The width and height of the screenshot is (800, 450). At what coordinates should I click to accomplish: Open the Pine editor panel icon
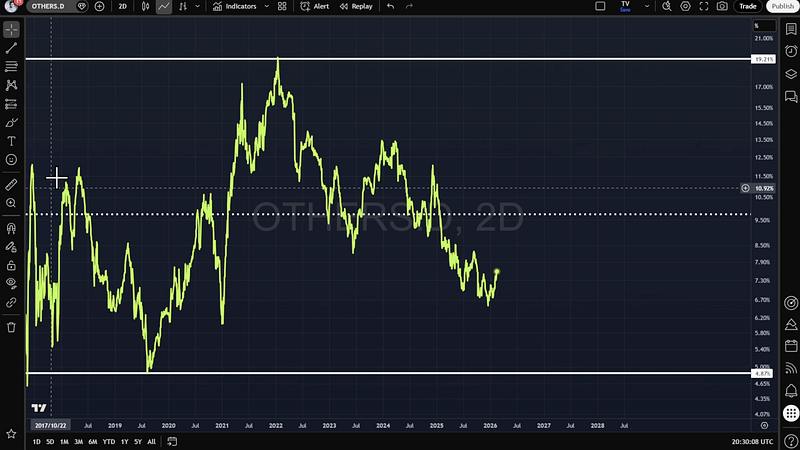[791, 324]
